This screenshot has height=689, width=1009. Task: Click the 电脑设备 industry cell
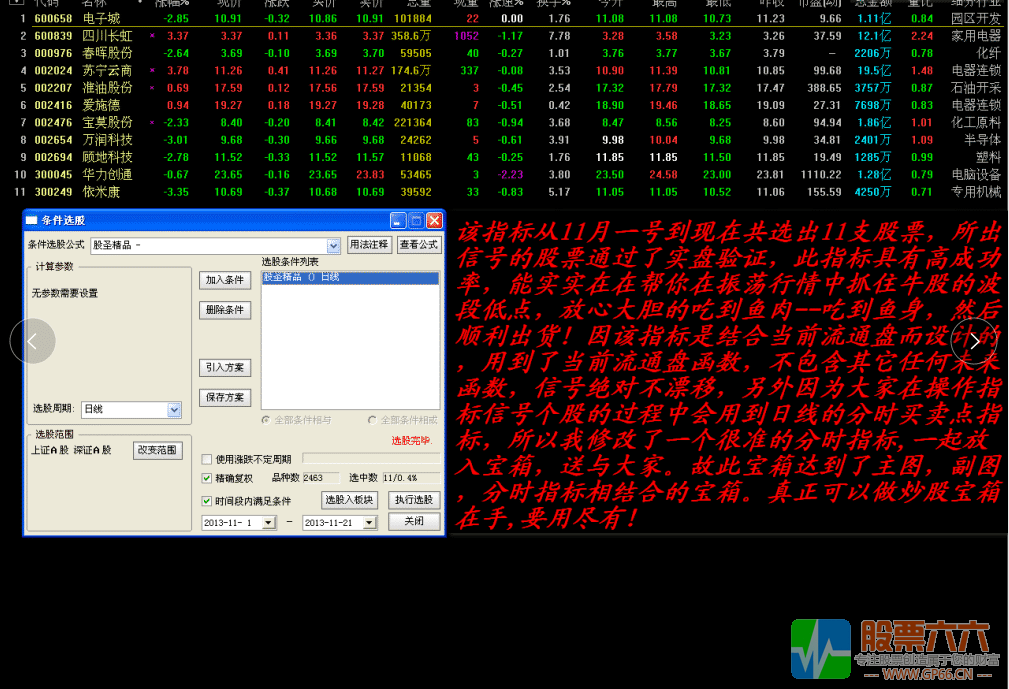[976, 175]
